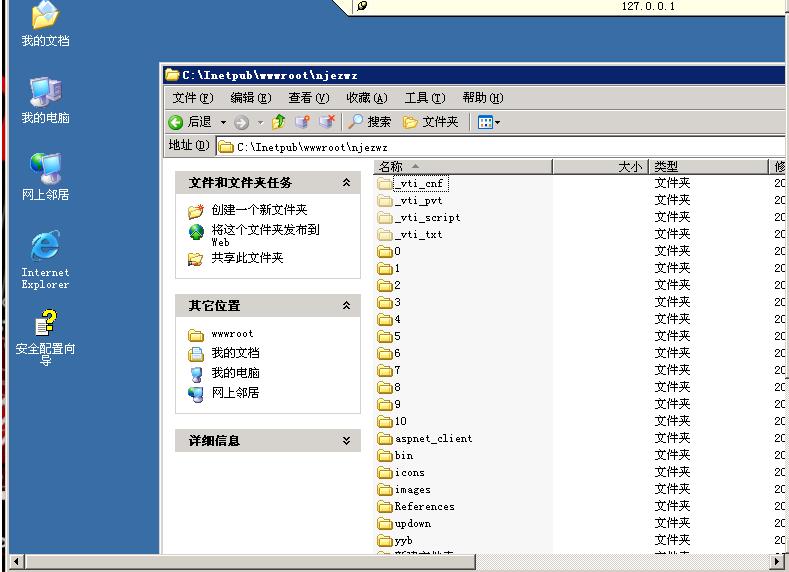Toggle the Folders (文件夹) pane button
Viewport: 789px width, 572px height.
coord(431,122)
